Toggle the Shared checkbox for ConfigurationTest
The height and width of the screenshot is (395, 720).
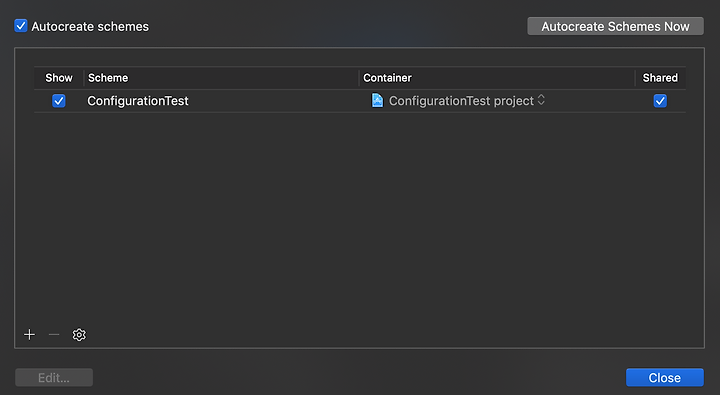click(x=660, y=101)
